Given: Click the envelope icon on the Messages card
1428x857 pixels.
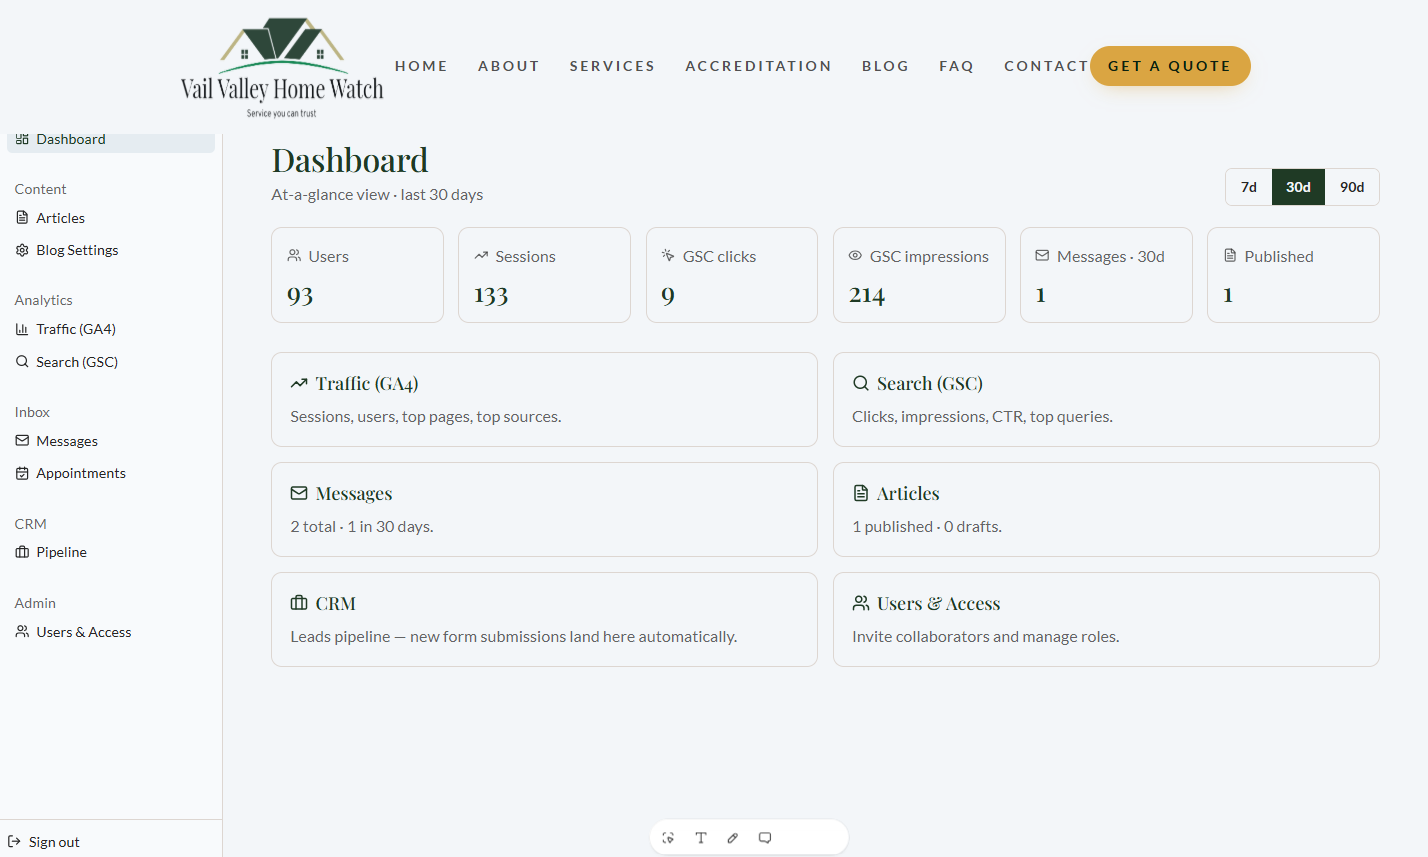Looking at the screenshot, I should tap(299, 493).
